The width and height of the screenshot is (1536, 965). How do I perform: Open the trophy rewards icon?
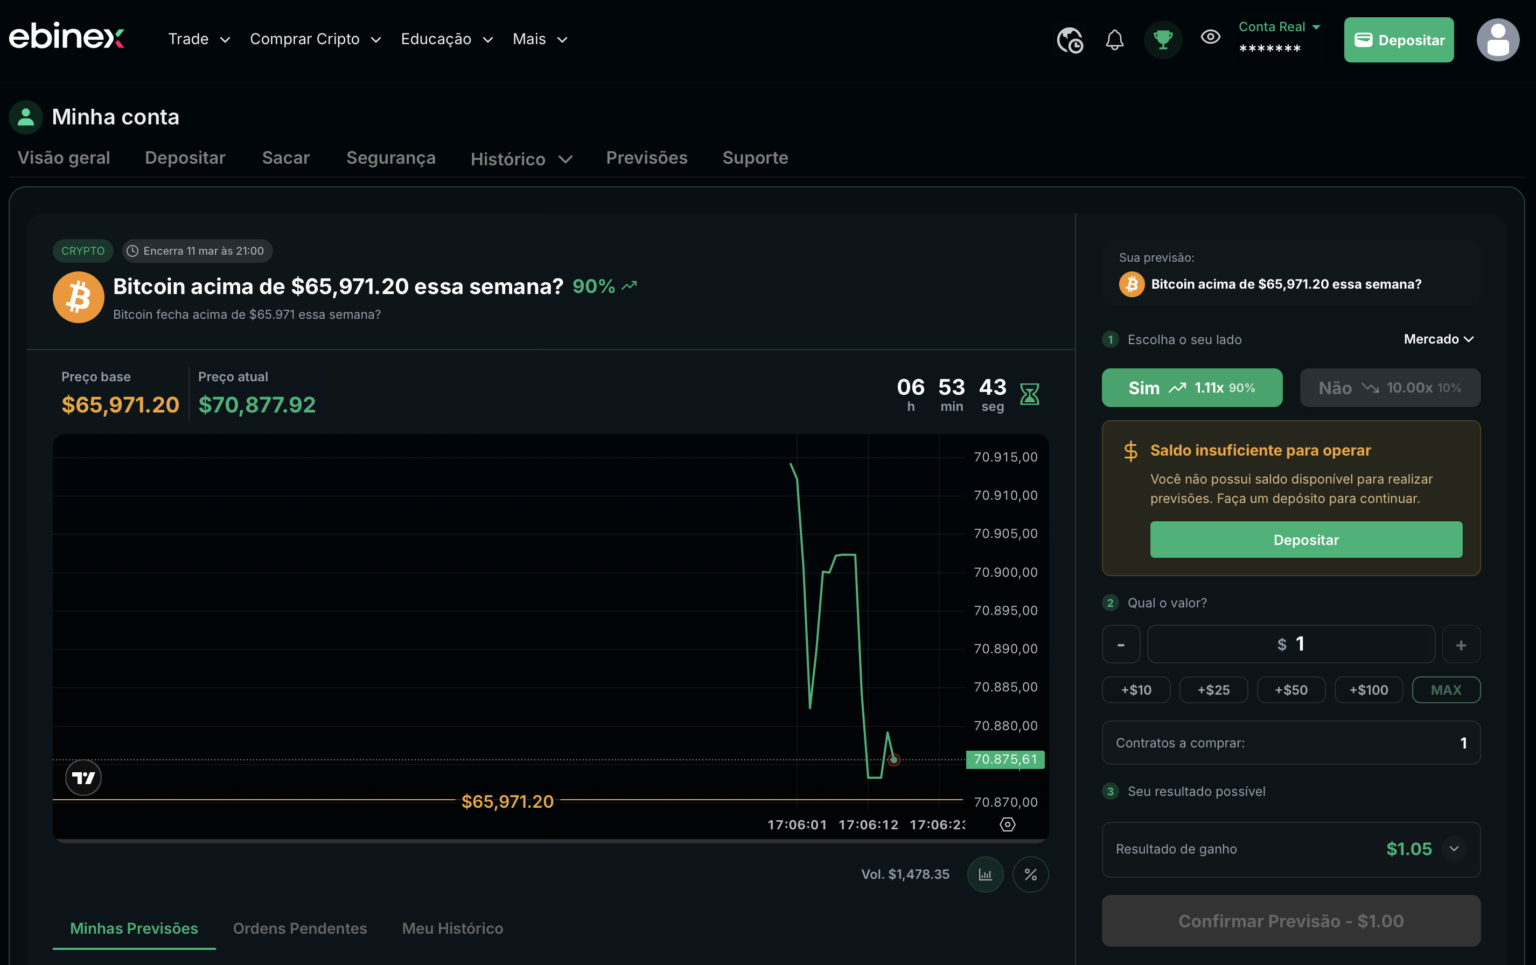pyautogui.click(x=1163, y=40)
